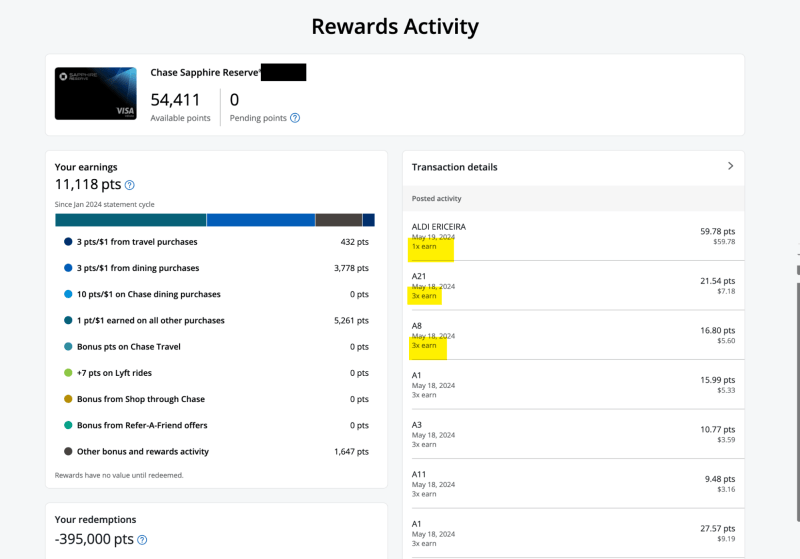Click the 15.99 pts amount
800x559 pixels.
pos(717,380)
